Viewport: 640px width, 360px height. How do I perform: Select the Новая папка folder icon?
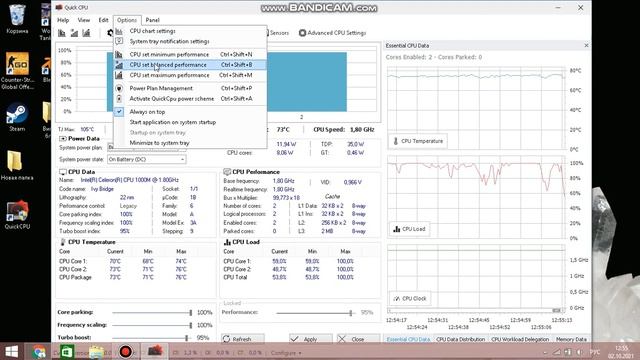[x=17, y=166]
